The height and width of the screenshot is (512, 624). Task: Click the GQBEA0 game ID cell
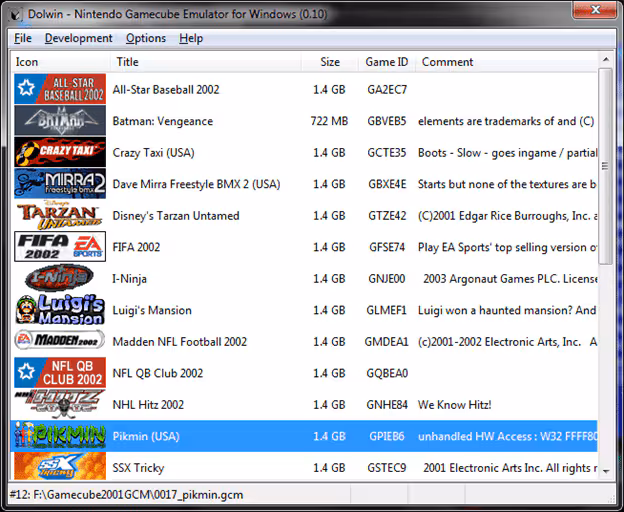tap(387, 373)
